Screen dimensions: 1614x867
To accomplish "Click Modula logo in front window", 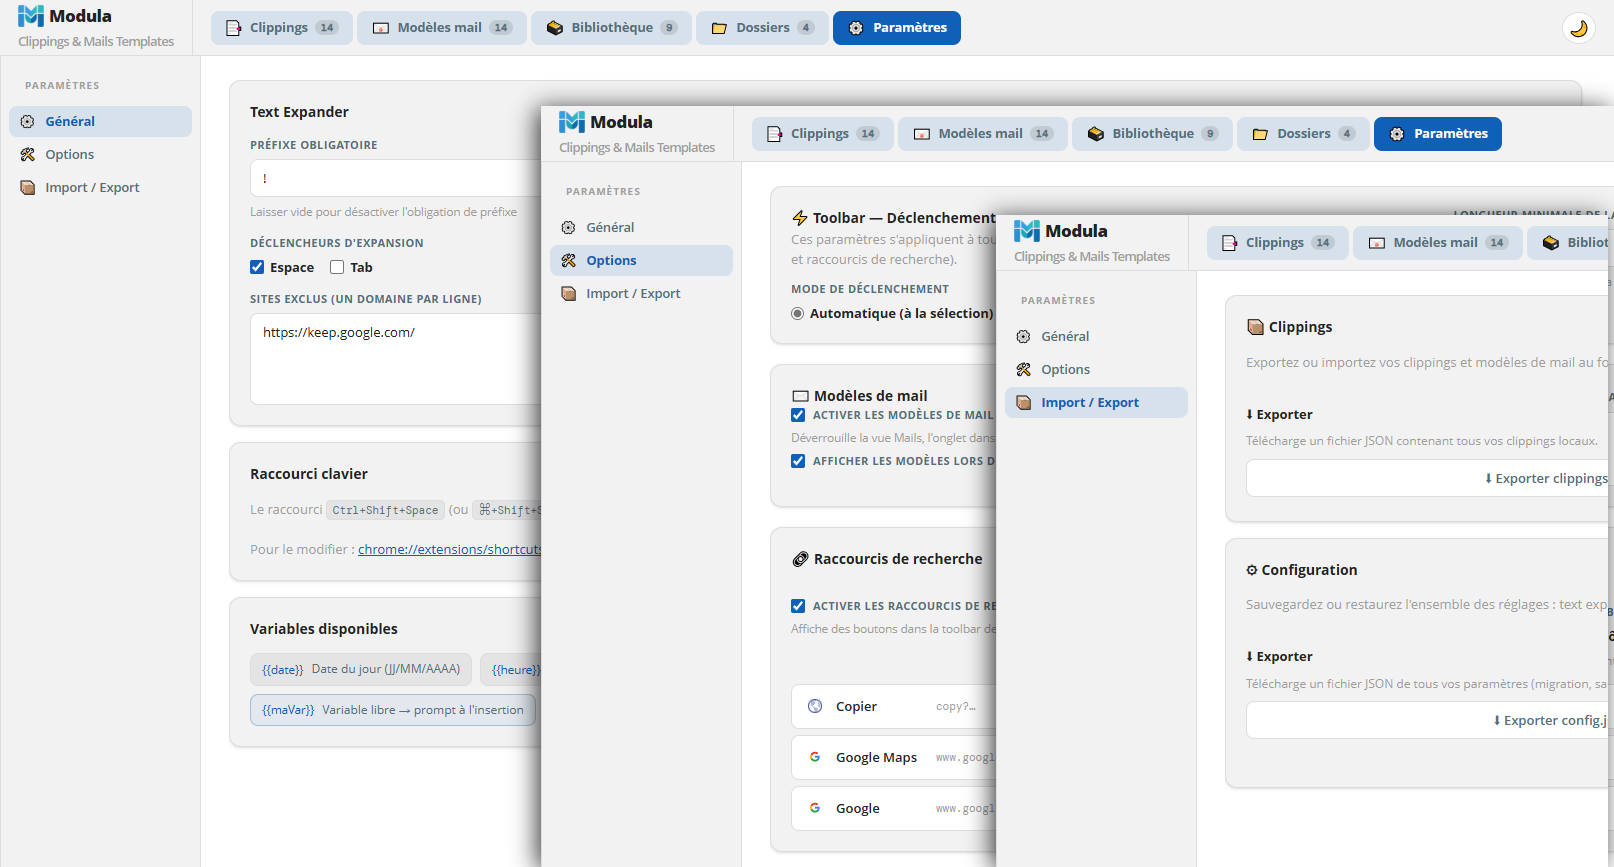I will tap(1027, 231).
